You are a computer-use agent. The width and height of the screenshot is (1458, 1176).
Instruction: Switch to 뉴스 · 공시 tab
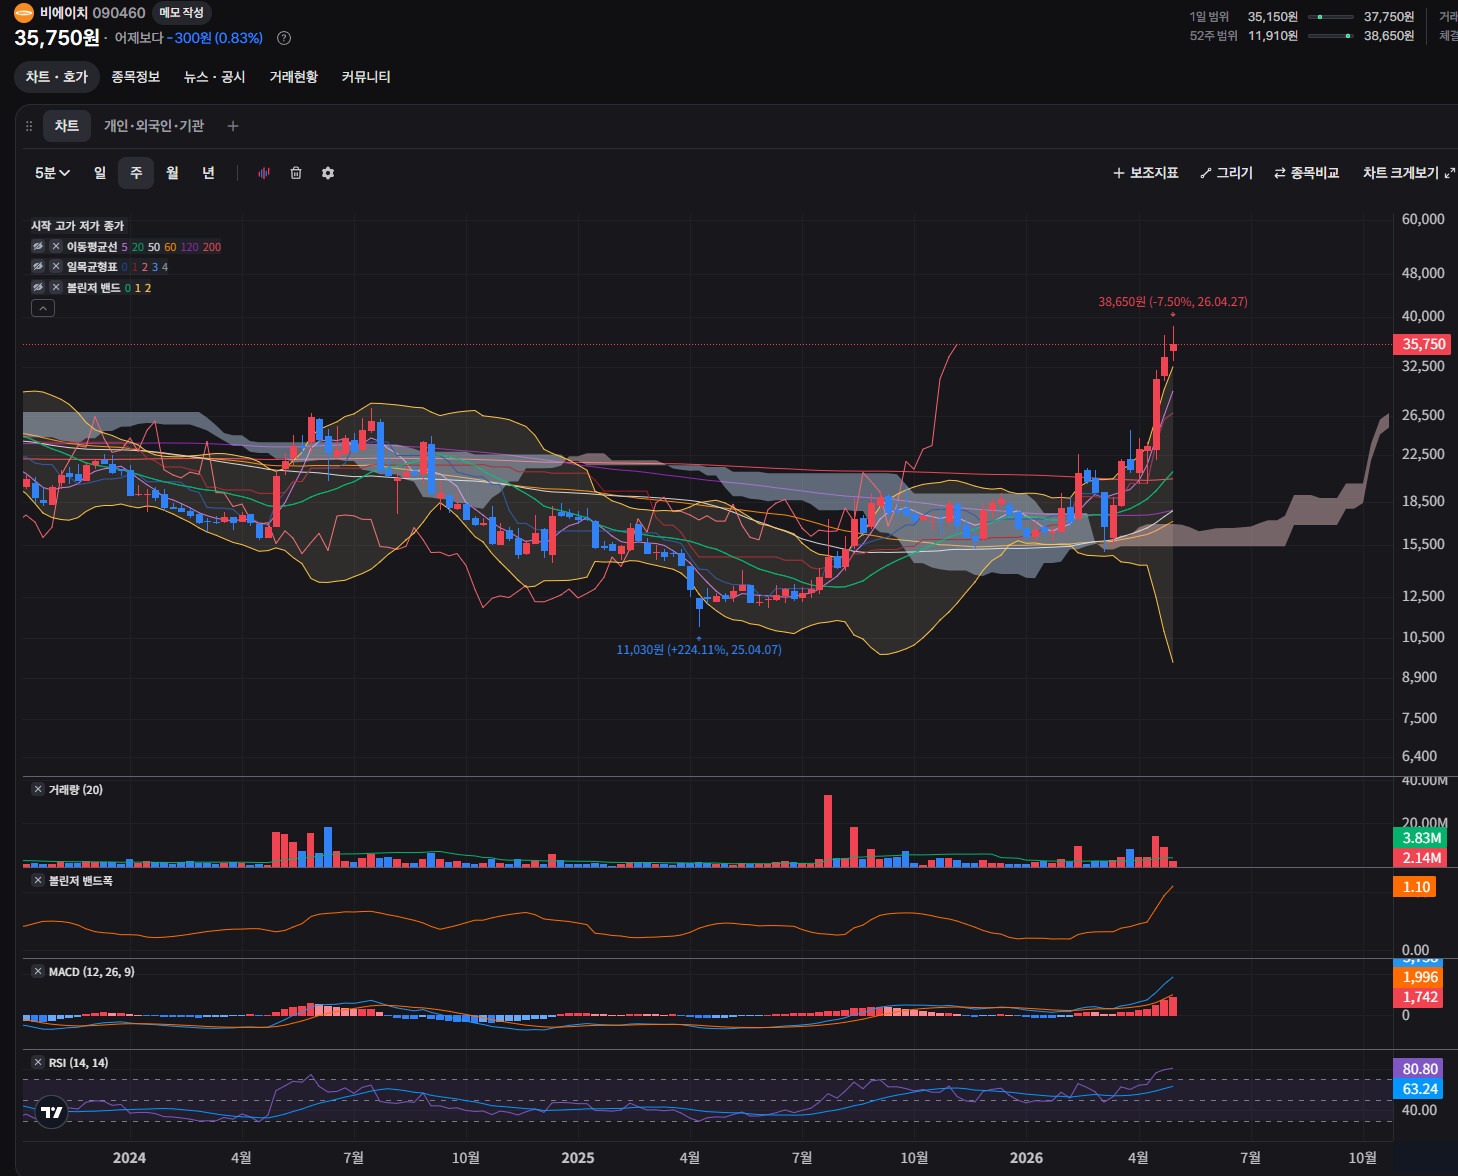(215, 77)
